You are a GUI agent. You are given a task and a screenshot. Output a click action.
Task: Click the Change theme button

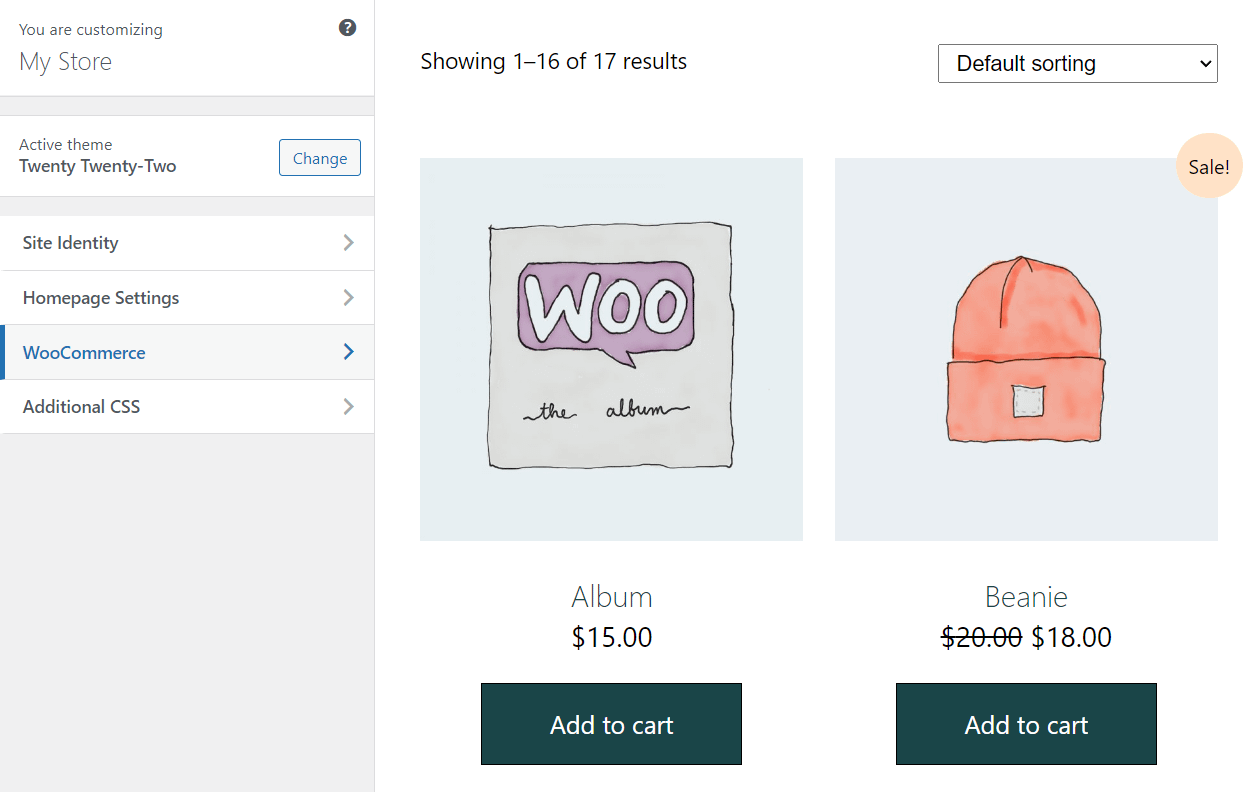pos(319,157)
